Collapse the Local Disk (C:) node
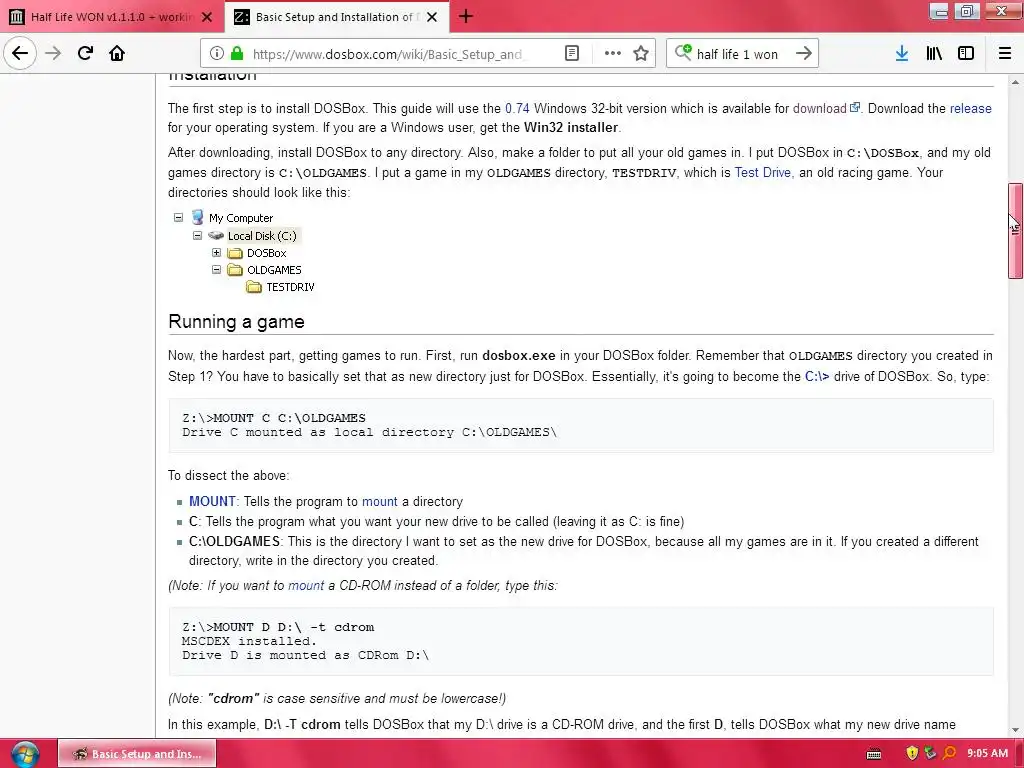 tap(197, 235)
